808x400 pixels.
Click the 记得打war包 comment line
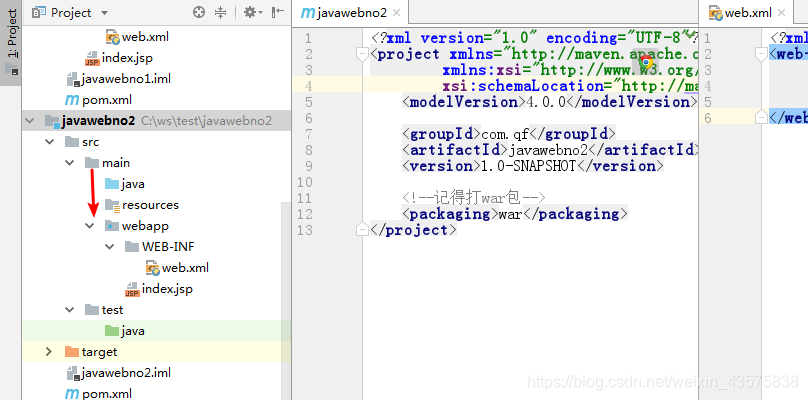(x=474, y=198)
